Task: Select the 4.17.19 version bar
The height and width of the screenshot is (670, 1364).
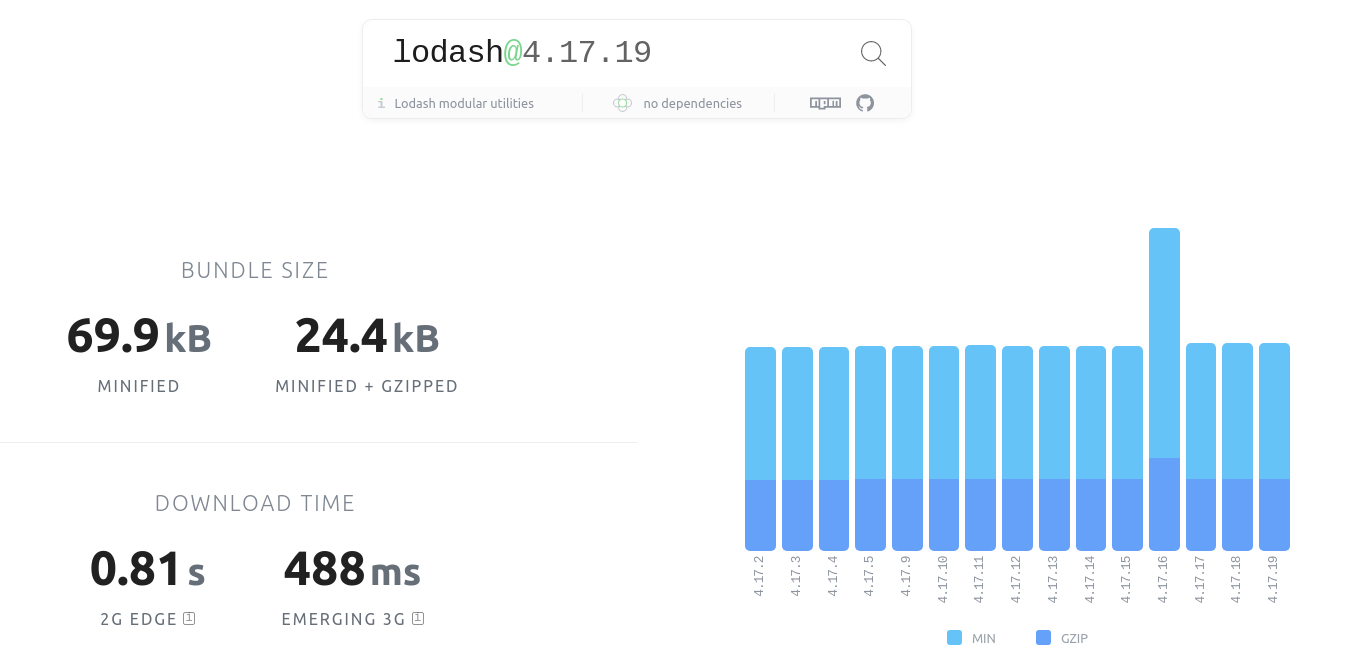Action: coord(1274,447)
